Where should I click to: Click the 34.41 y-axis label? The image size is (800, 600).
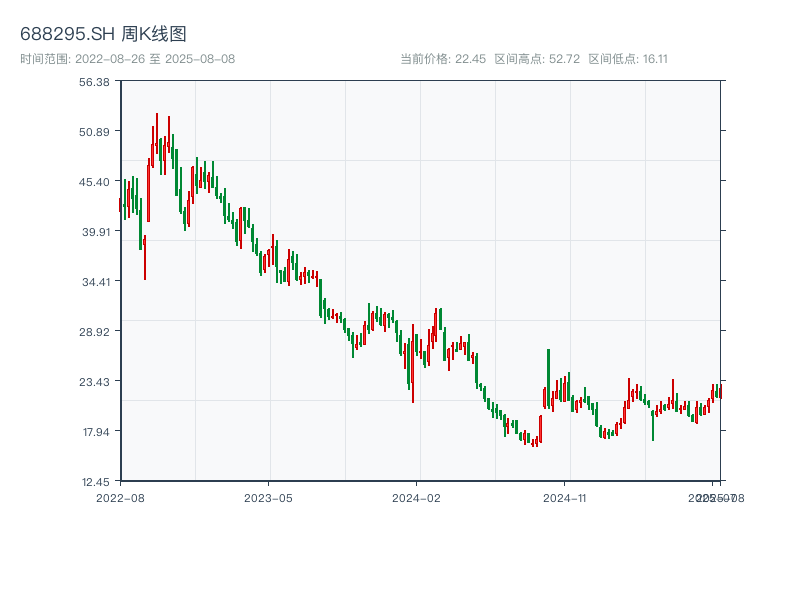tap(94, 282)
